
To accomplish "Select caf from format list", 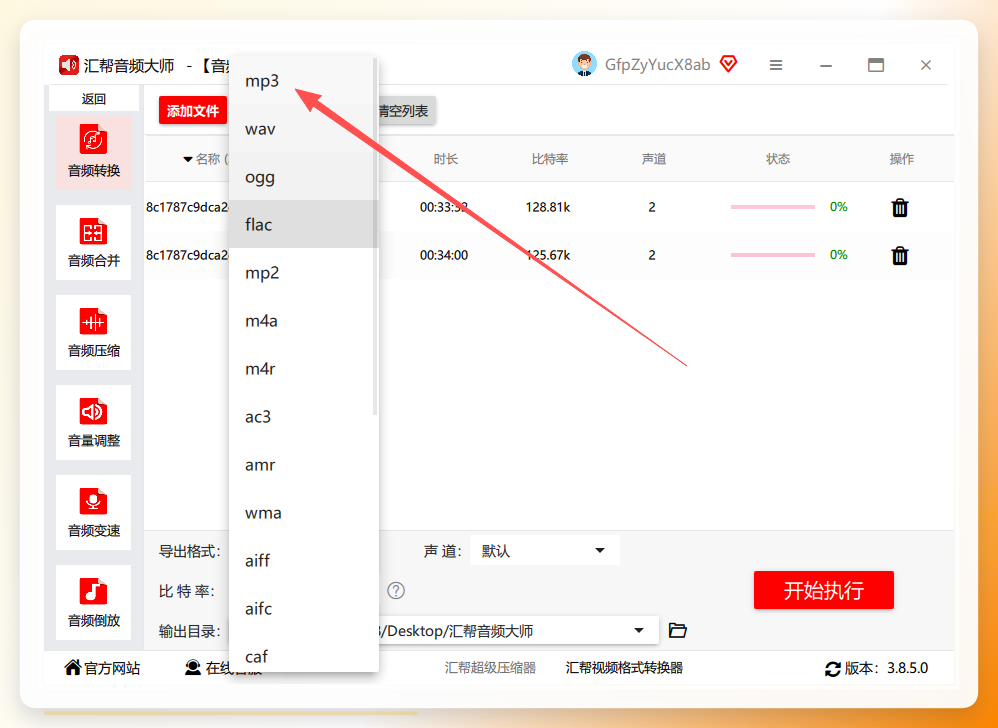I will pos(304,655).
